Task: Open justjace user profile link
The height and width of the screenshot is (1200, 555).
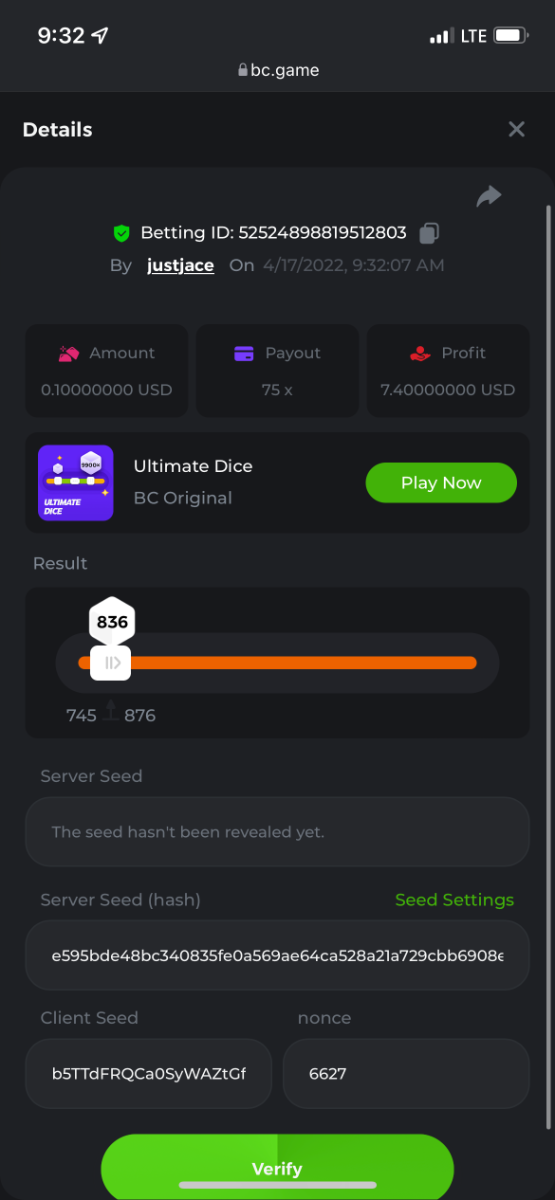Action: pos(180,265)
